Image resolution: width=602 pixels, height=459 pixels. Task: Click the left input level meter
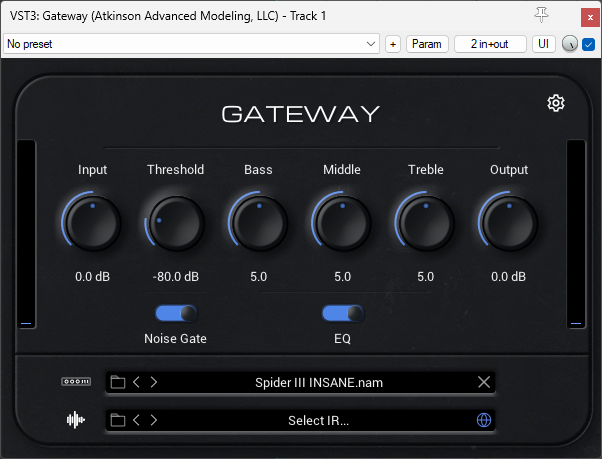[x=26, y=234]
